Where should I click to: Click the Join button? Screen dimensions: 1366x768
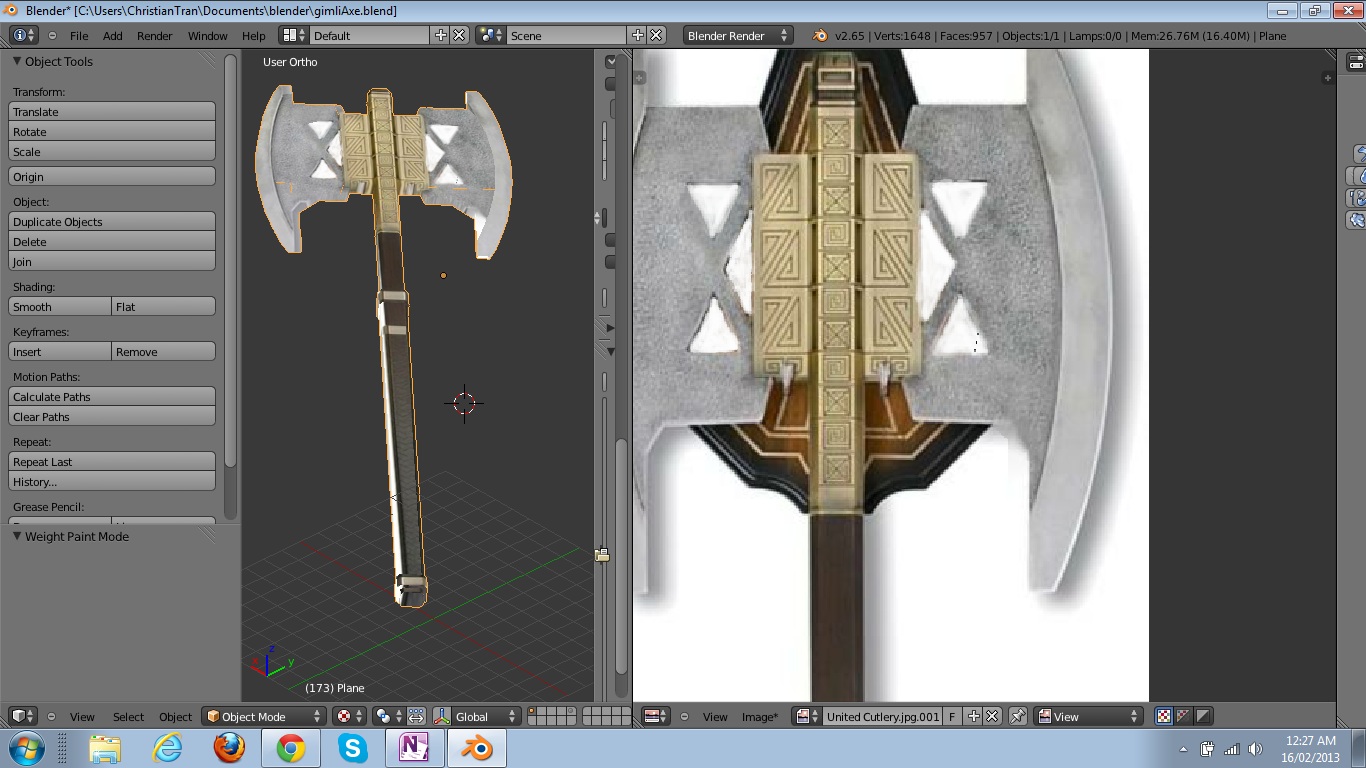point(112,262)
